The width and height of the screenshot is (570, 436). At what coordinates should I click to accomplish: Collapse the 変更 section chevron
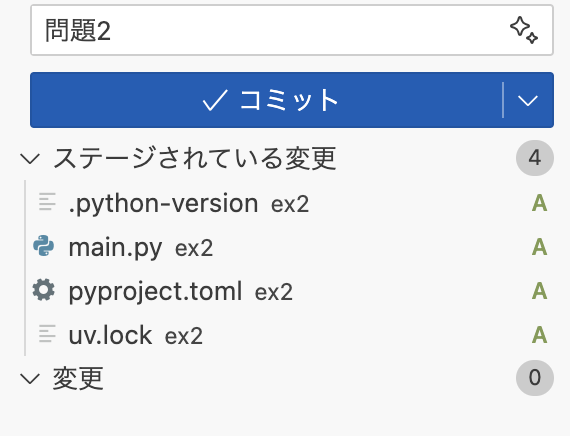coord(30,379)
